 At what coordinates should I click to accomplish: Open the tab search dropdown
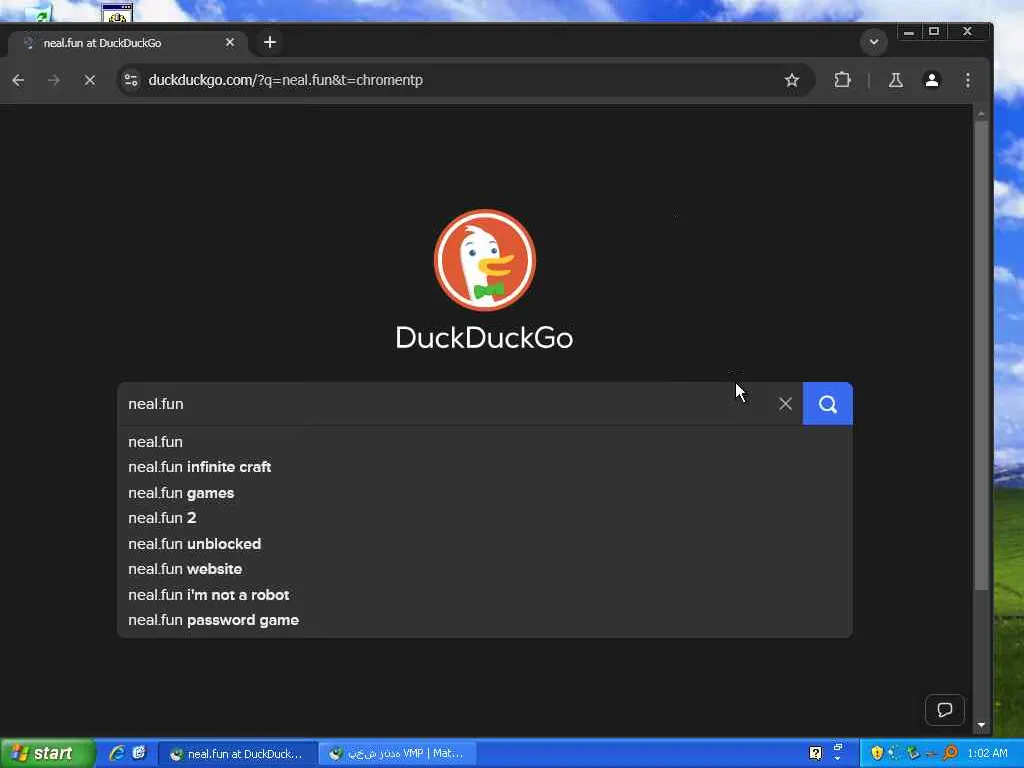(874, 42)
